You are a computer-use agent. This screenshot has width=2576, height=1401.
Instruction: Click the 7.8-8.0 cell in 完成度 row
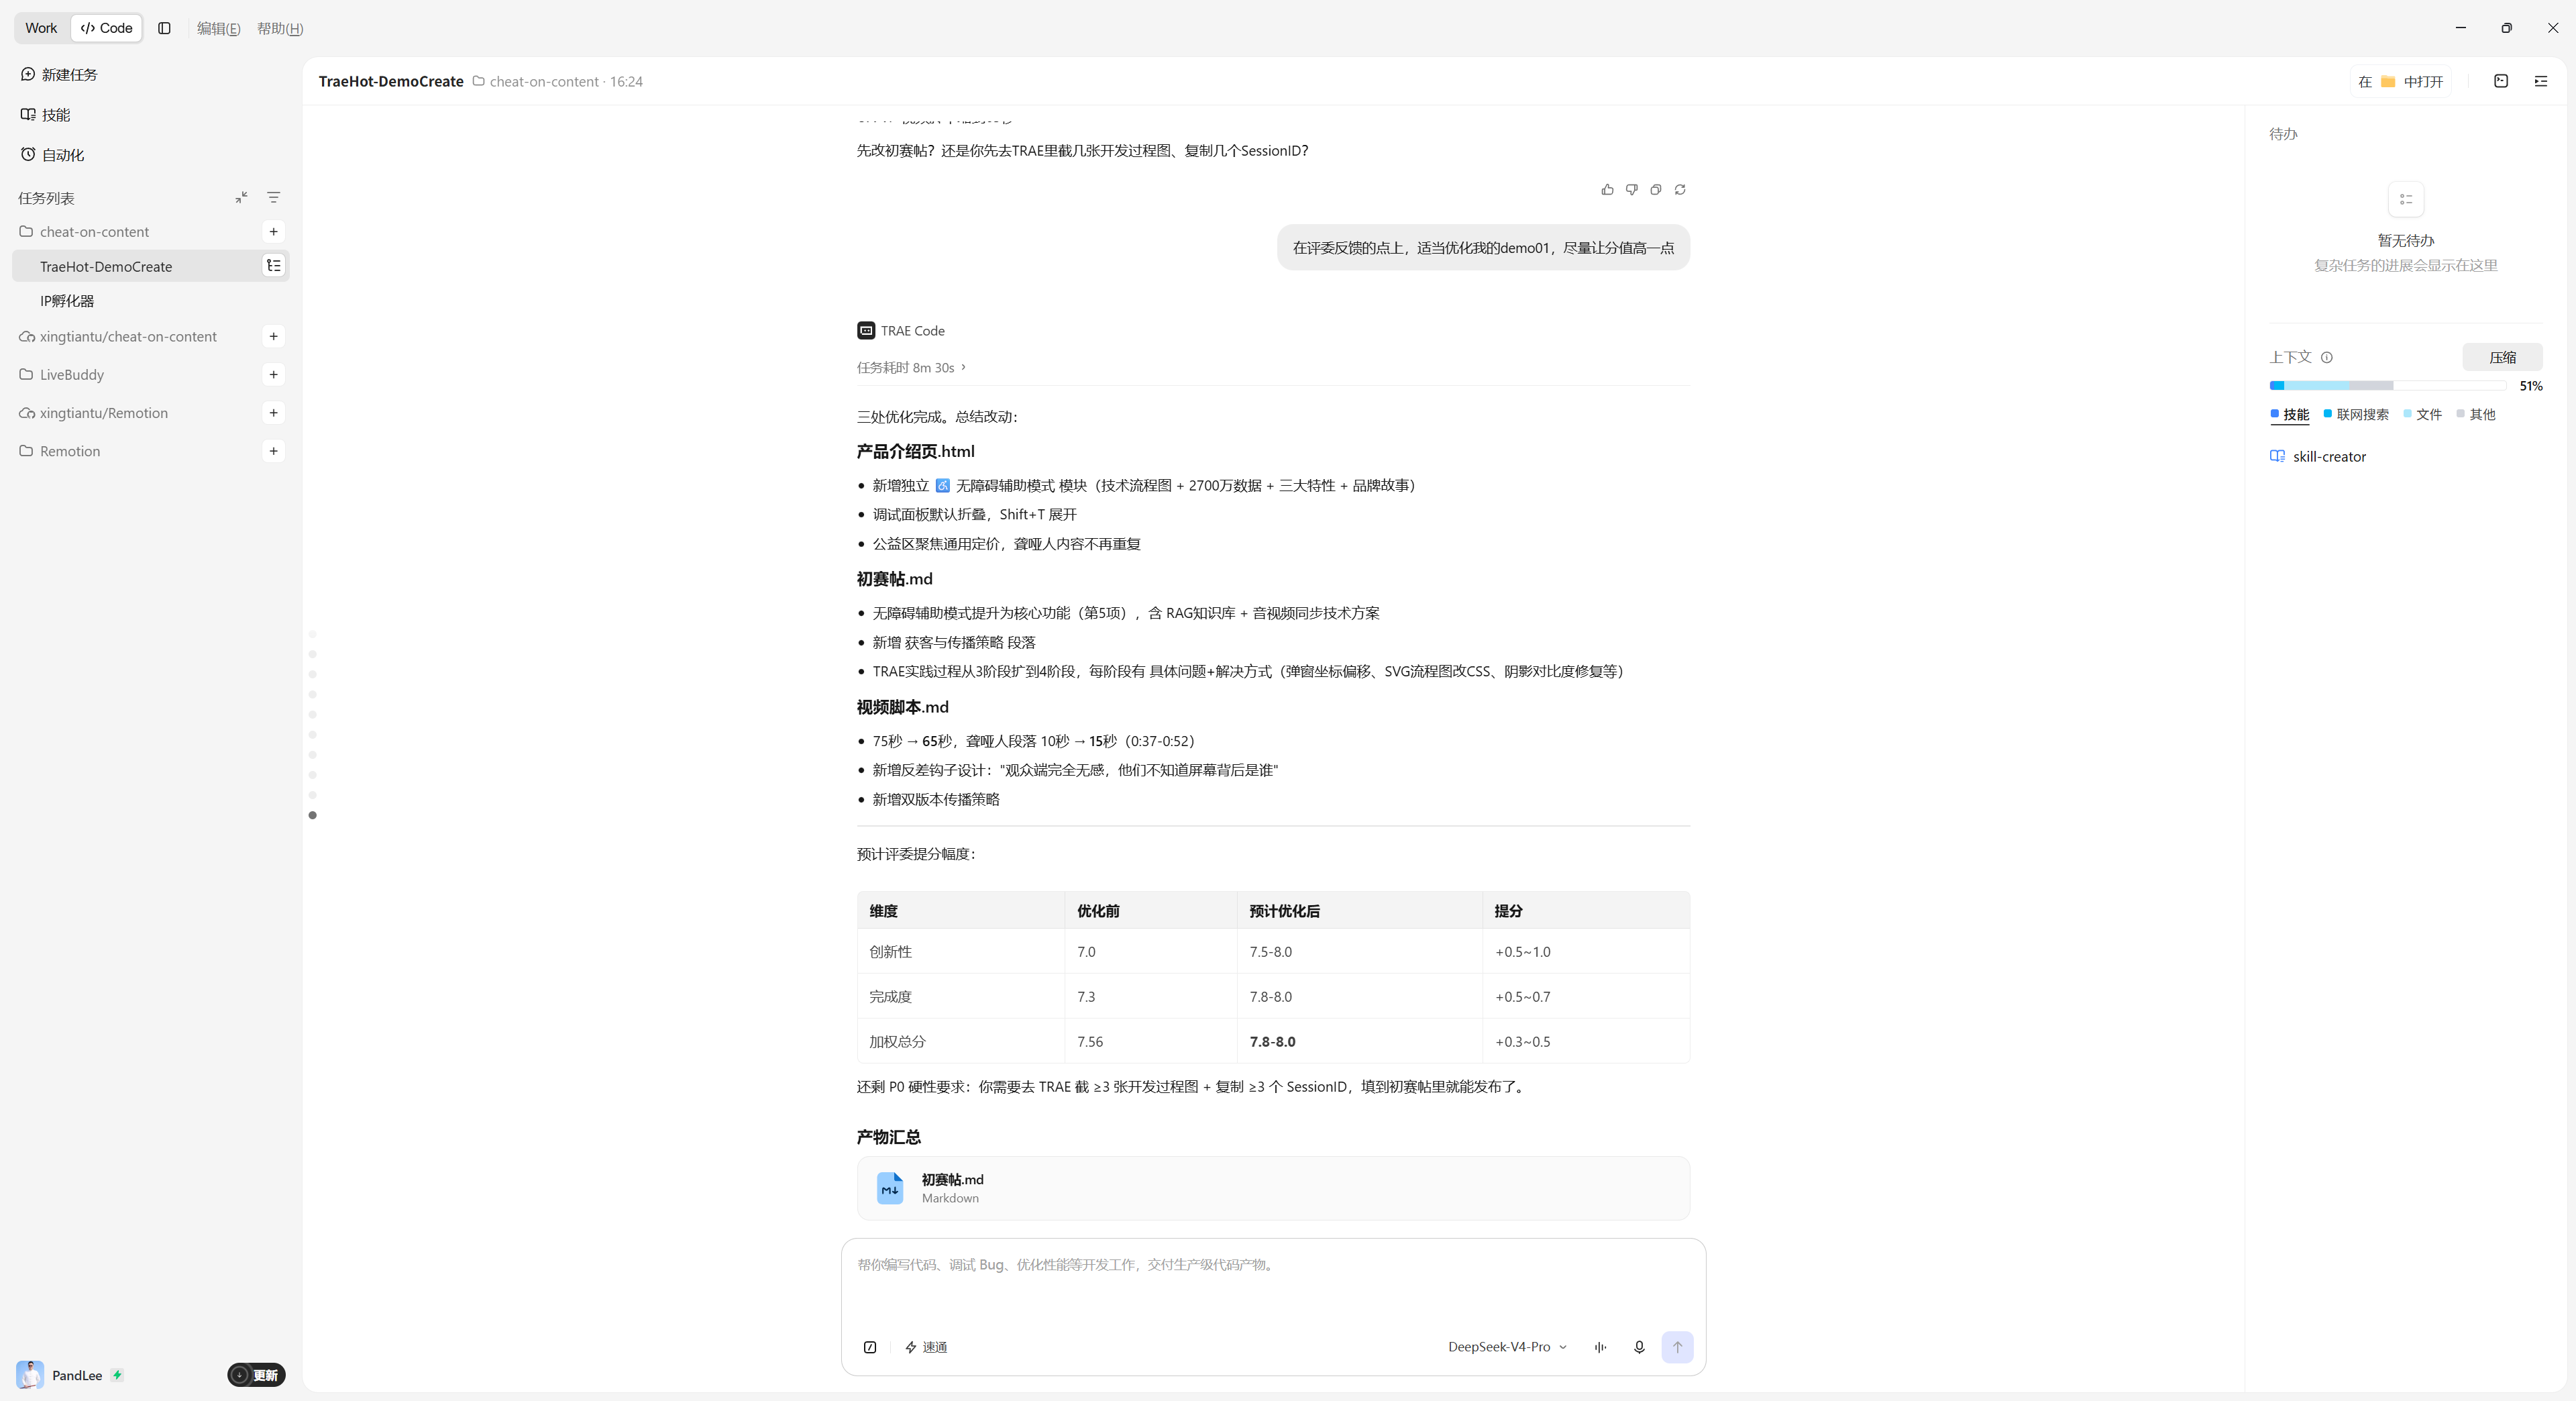1360,997
